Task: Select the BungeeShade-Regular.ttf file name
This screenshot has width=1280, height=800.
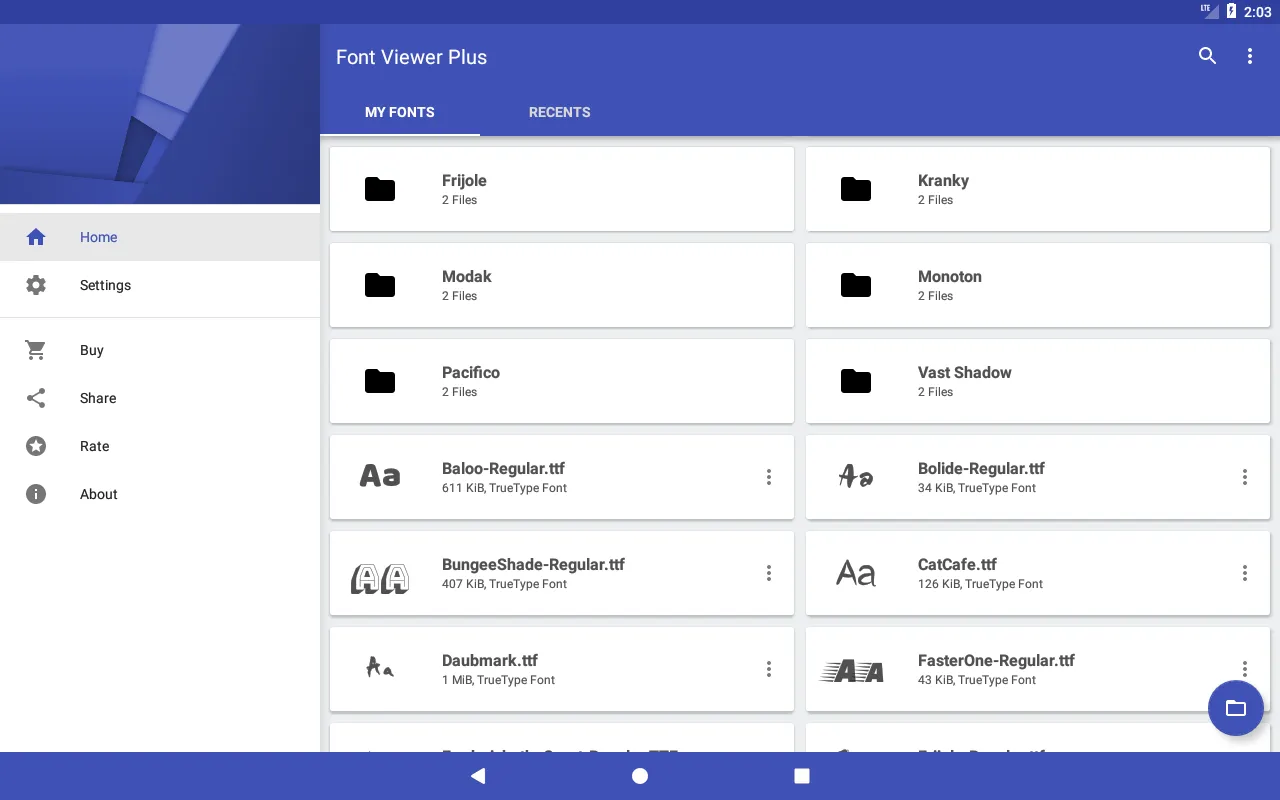Action: 533,564
